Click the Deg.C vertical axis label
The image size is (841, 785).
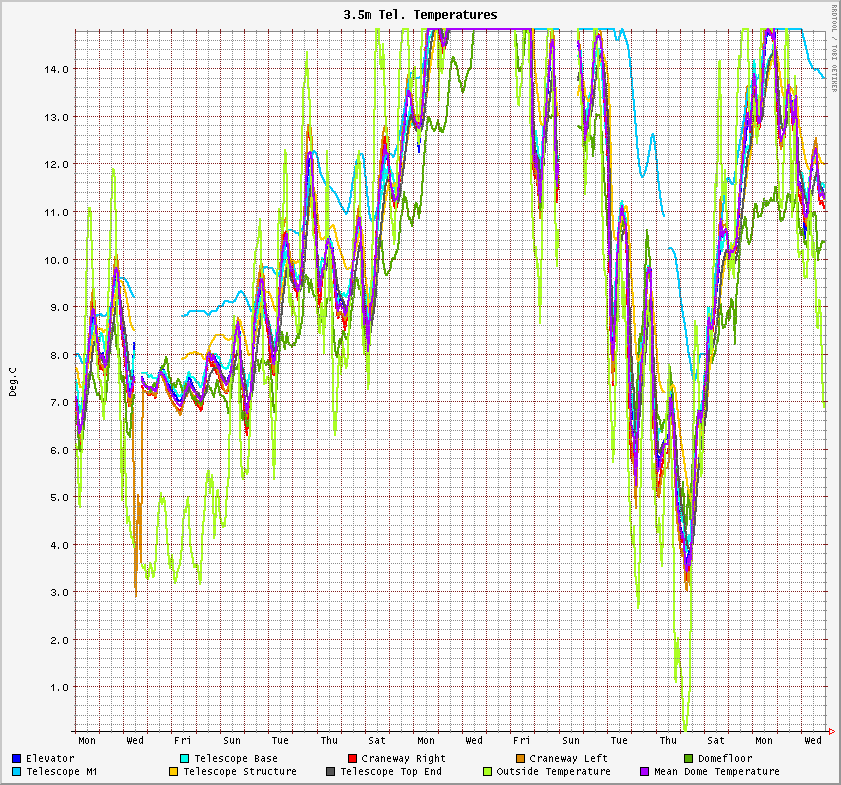(14, 381)
